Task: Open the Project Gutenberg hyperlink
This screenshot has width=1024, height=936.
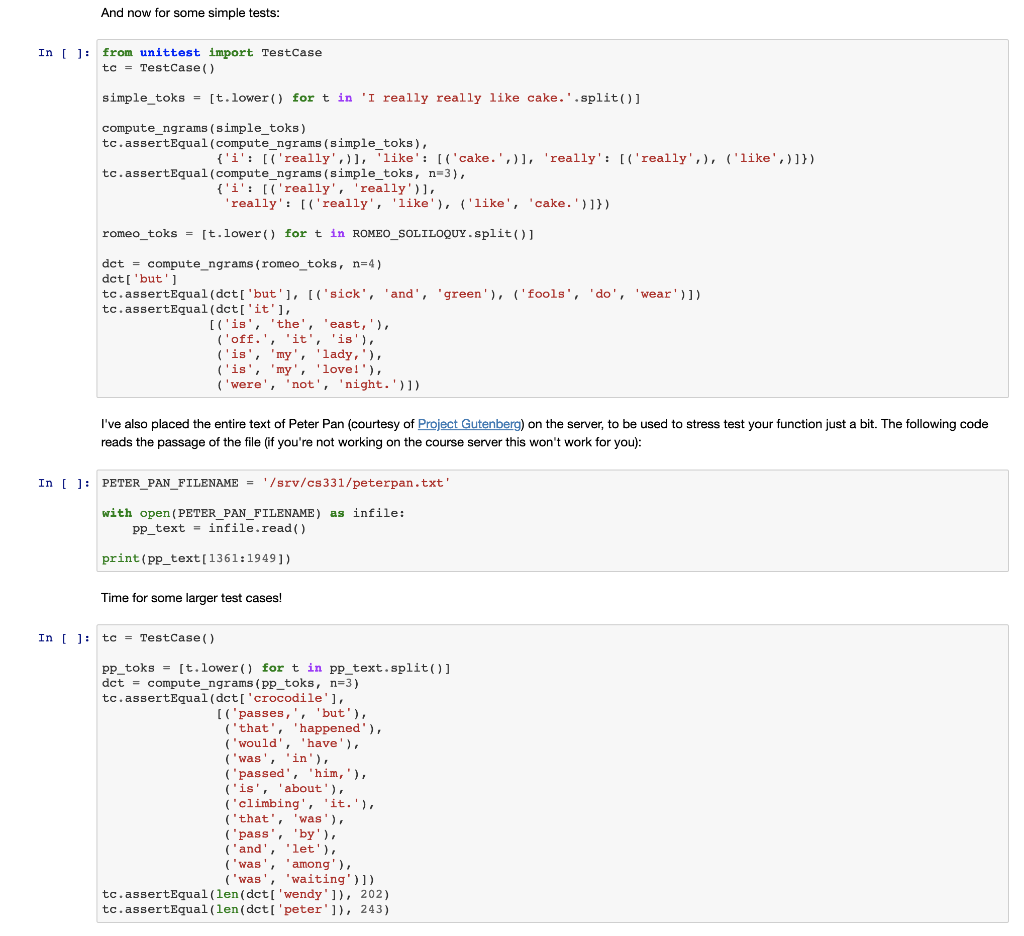Action: click(x=468, y=423)
